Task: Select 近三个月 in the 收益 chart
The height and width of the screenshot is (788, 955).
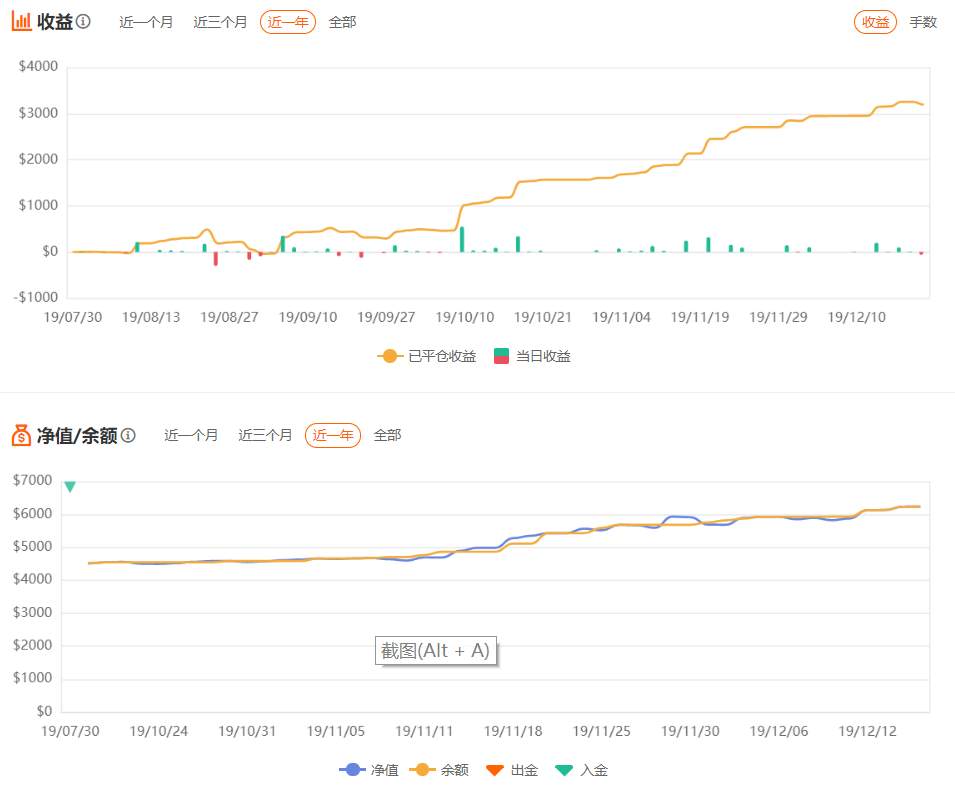Action: click(x=220, y=23)
